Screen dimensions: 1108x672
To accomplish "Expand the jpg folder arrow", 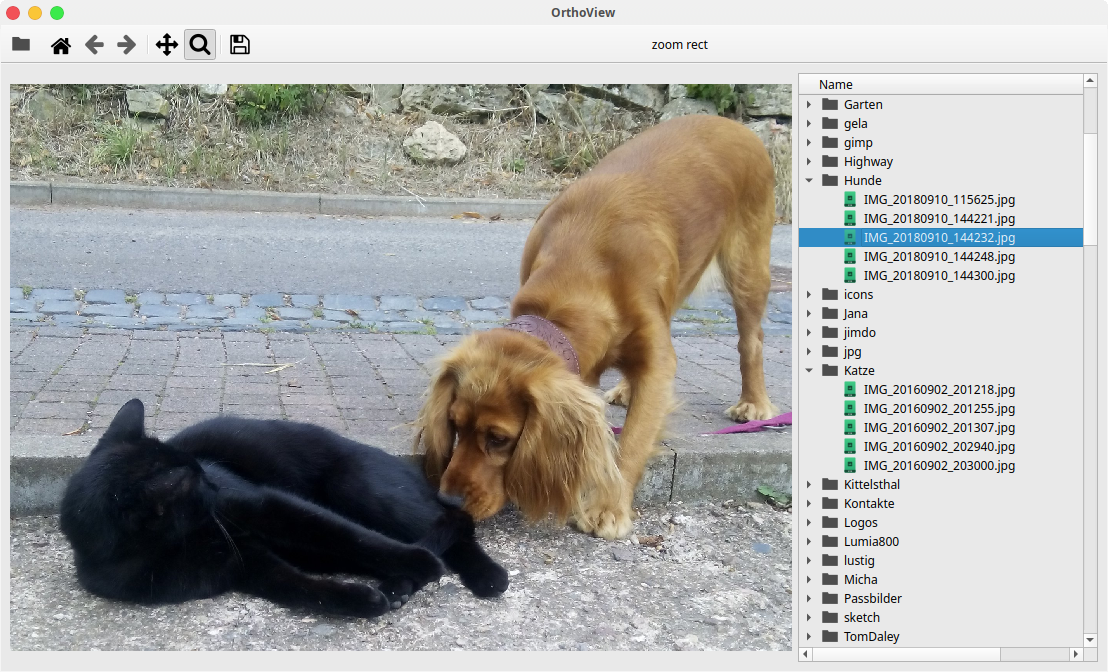I will tap(809, 352).
